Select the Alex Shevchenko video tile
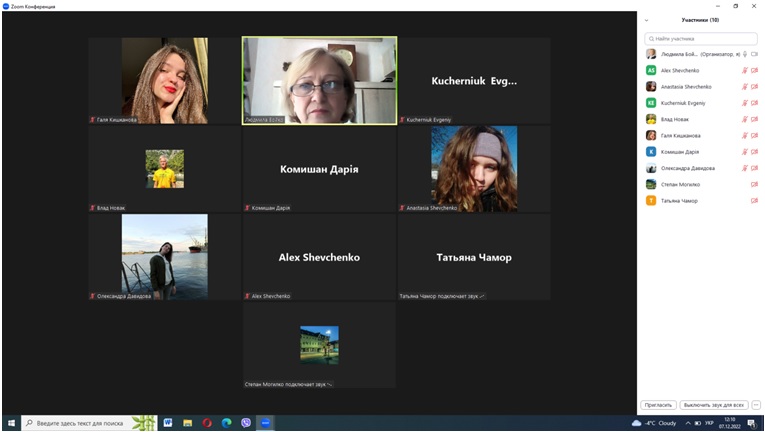Viewport: 765px width, 432px height. point(320,257)
